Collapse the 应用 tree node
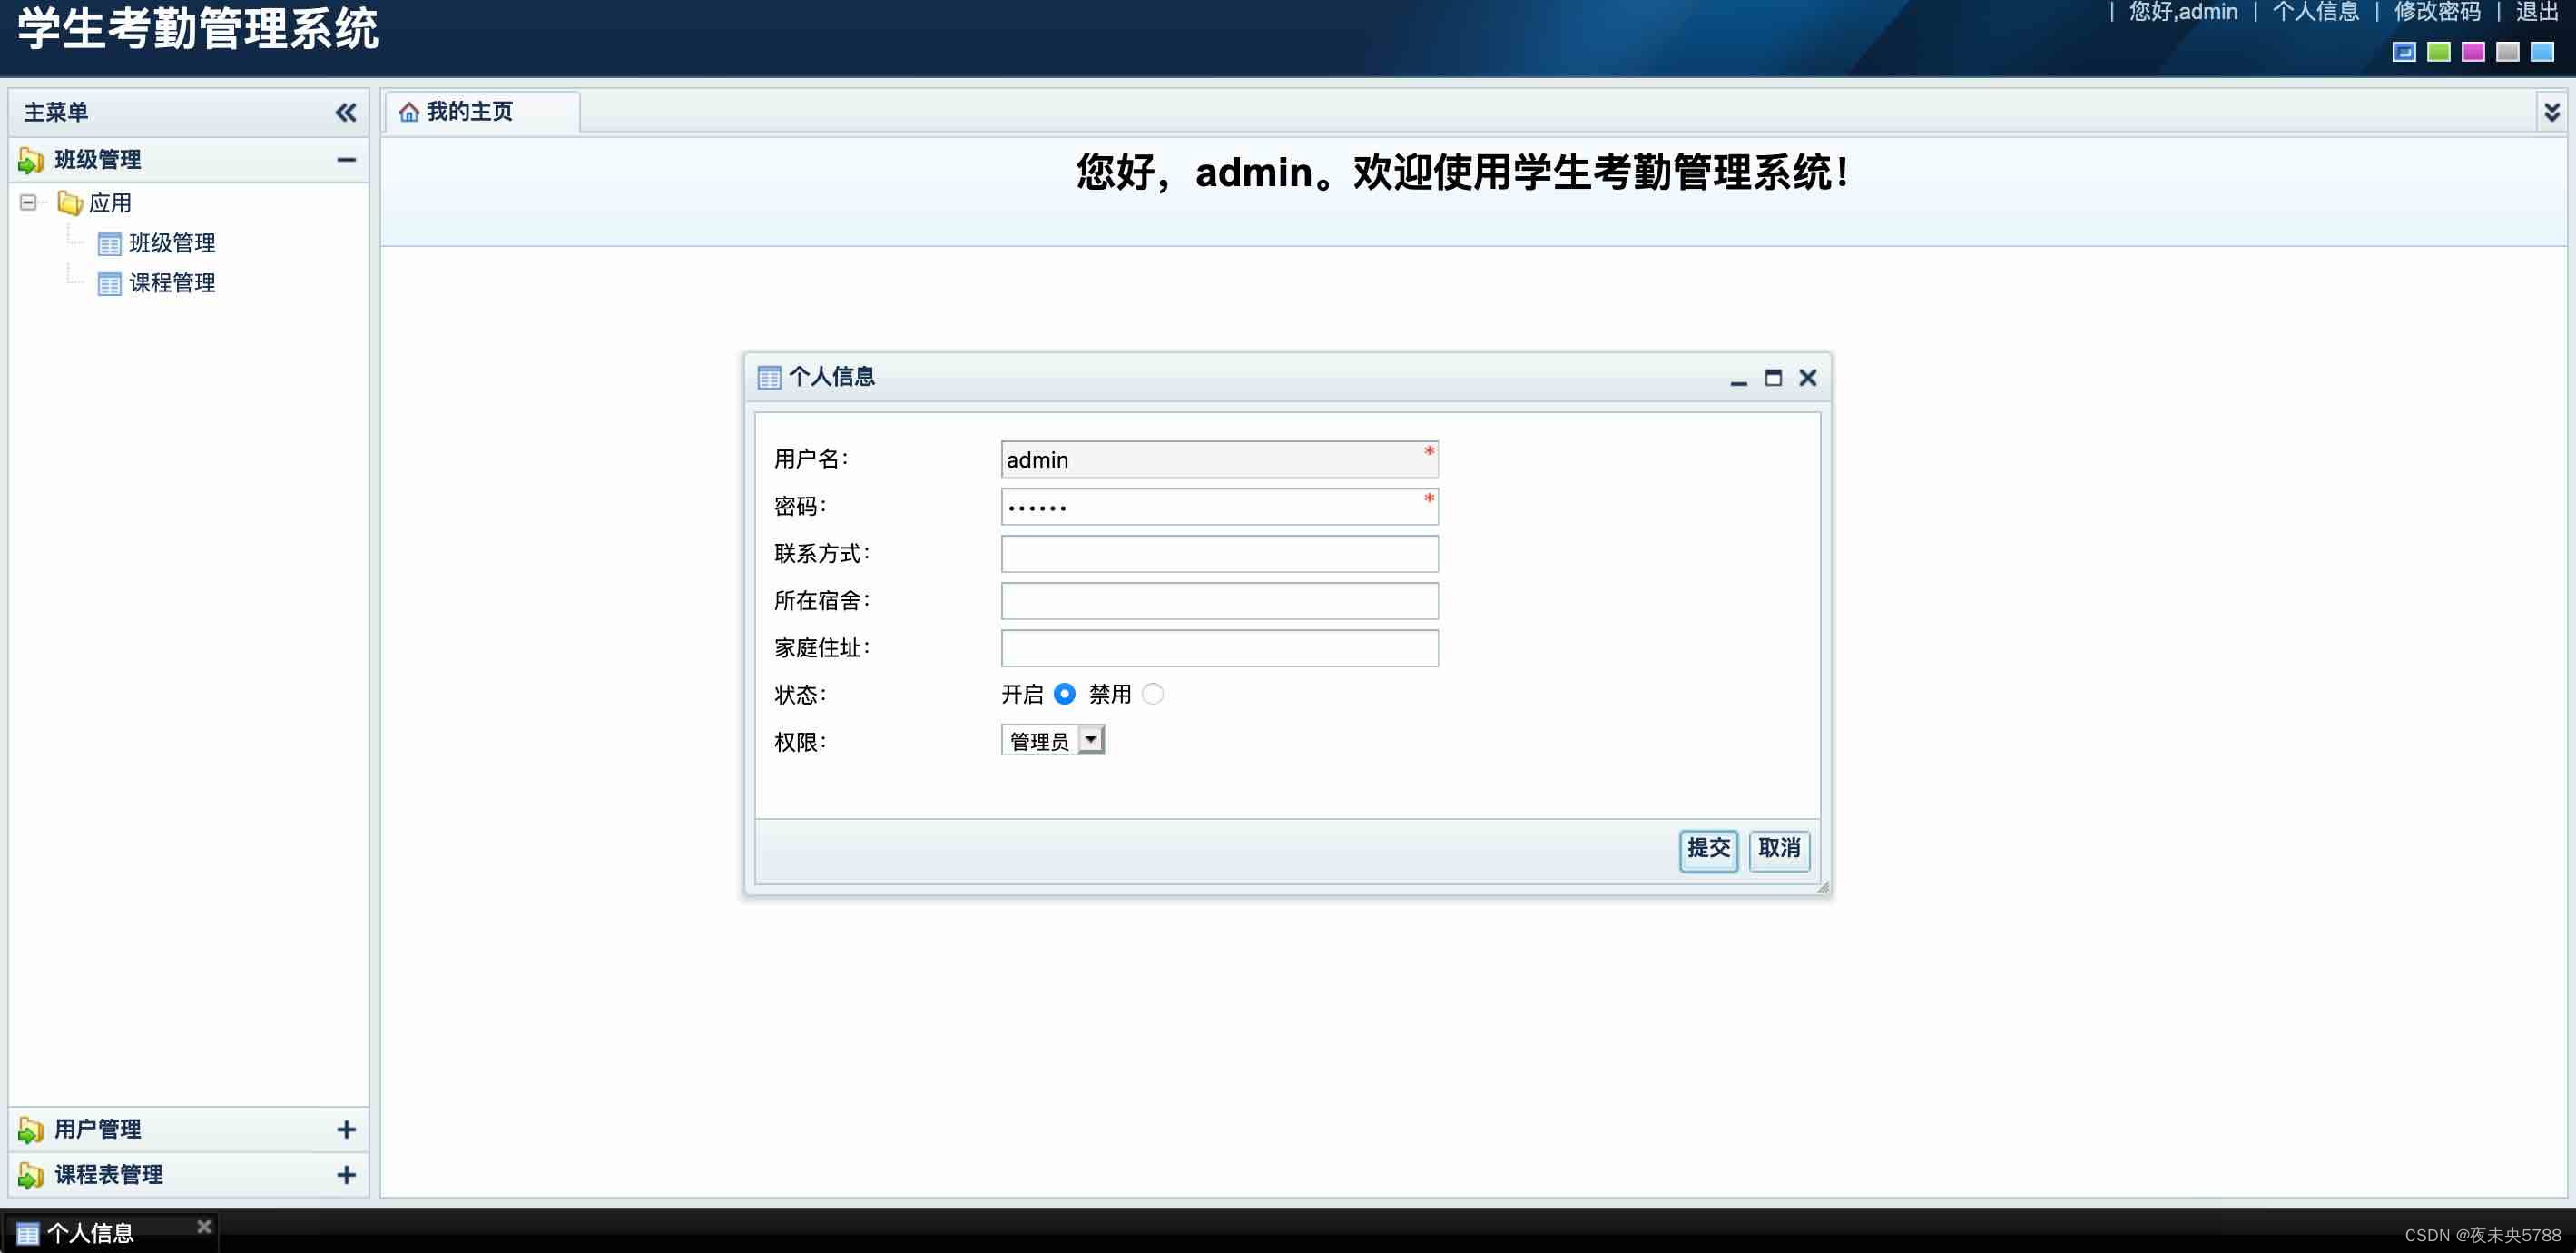The width and height of the screenshot is (2576, 1253). pyautogui.click(x=28, y=203)
